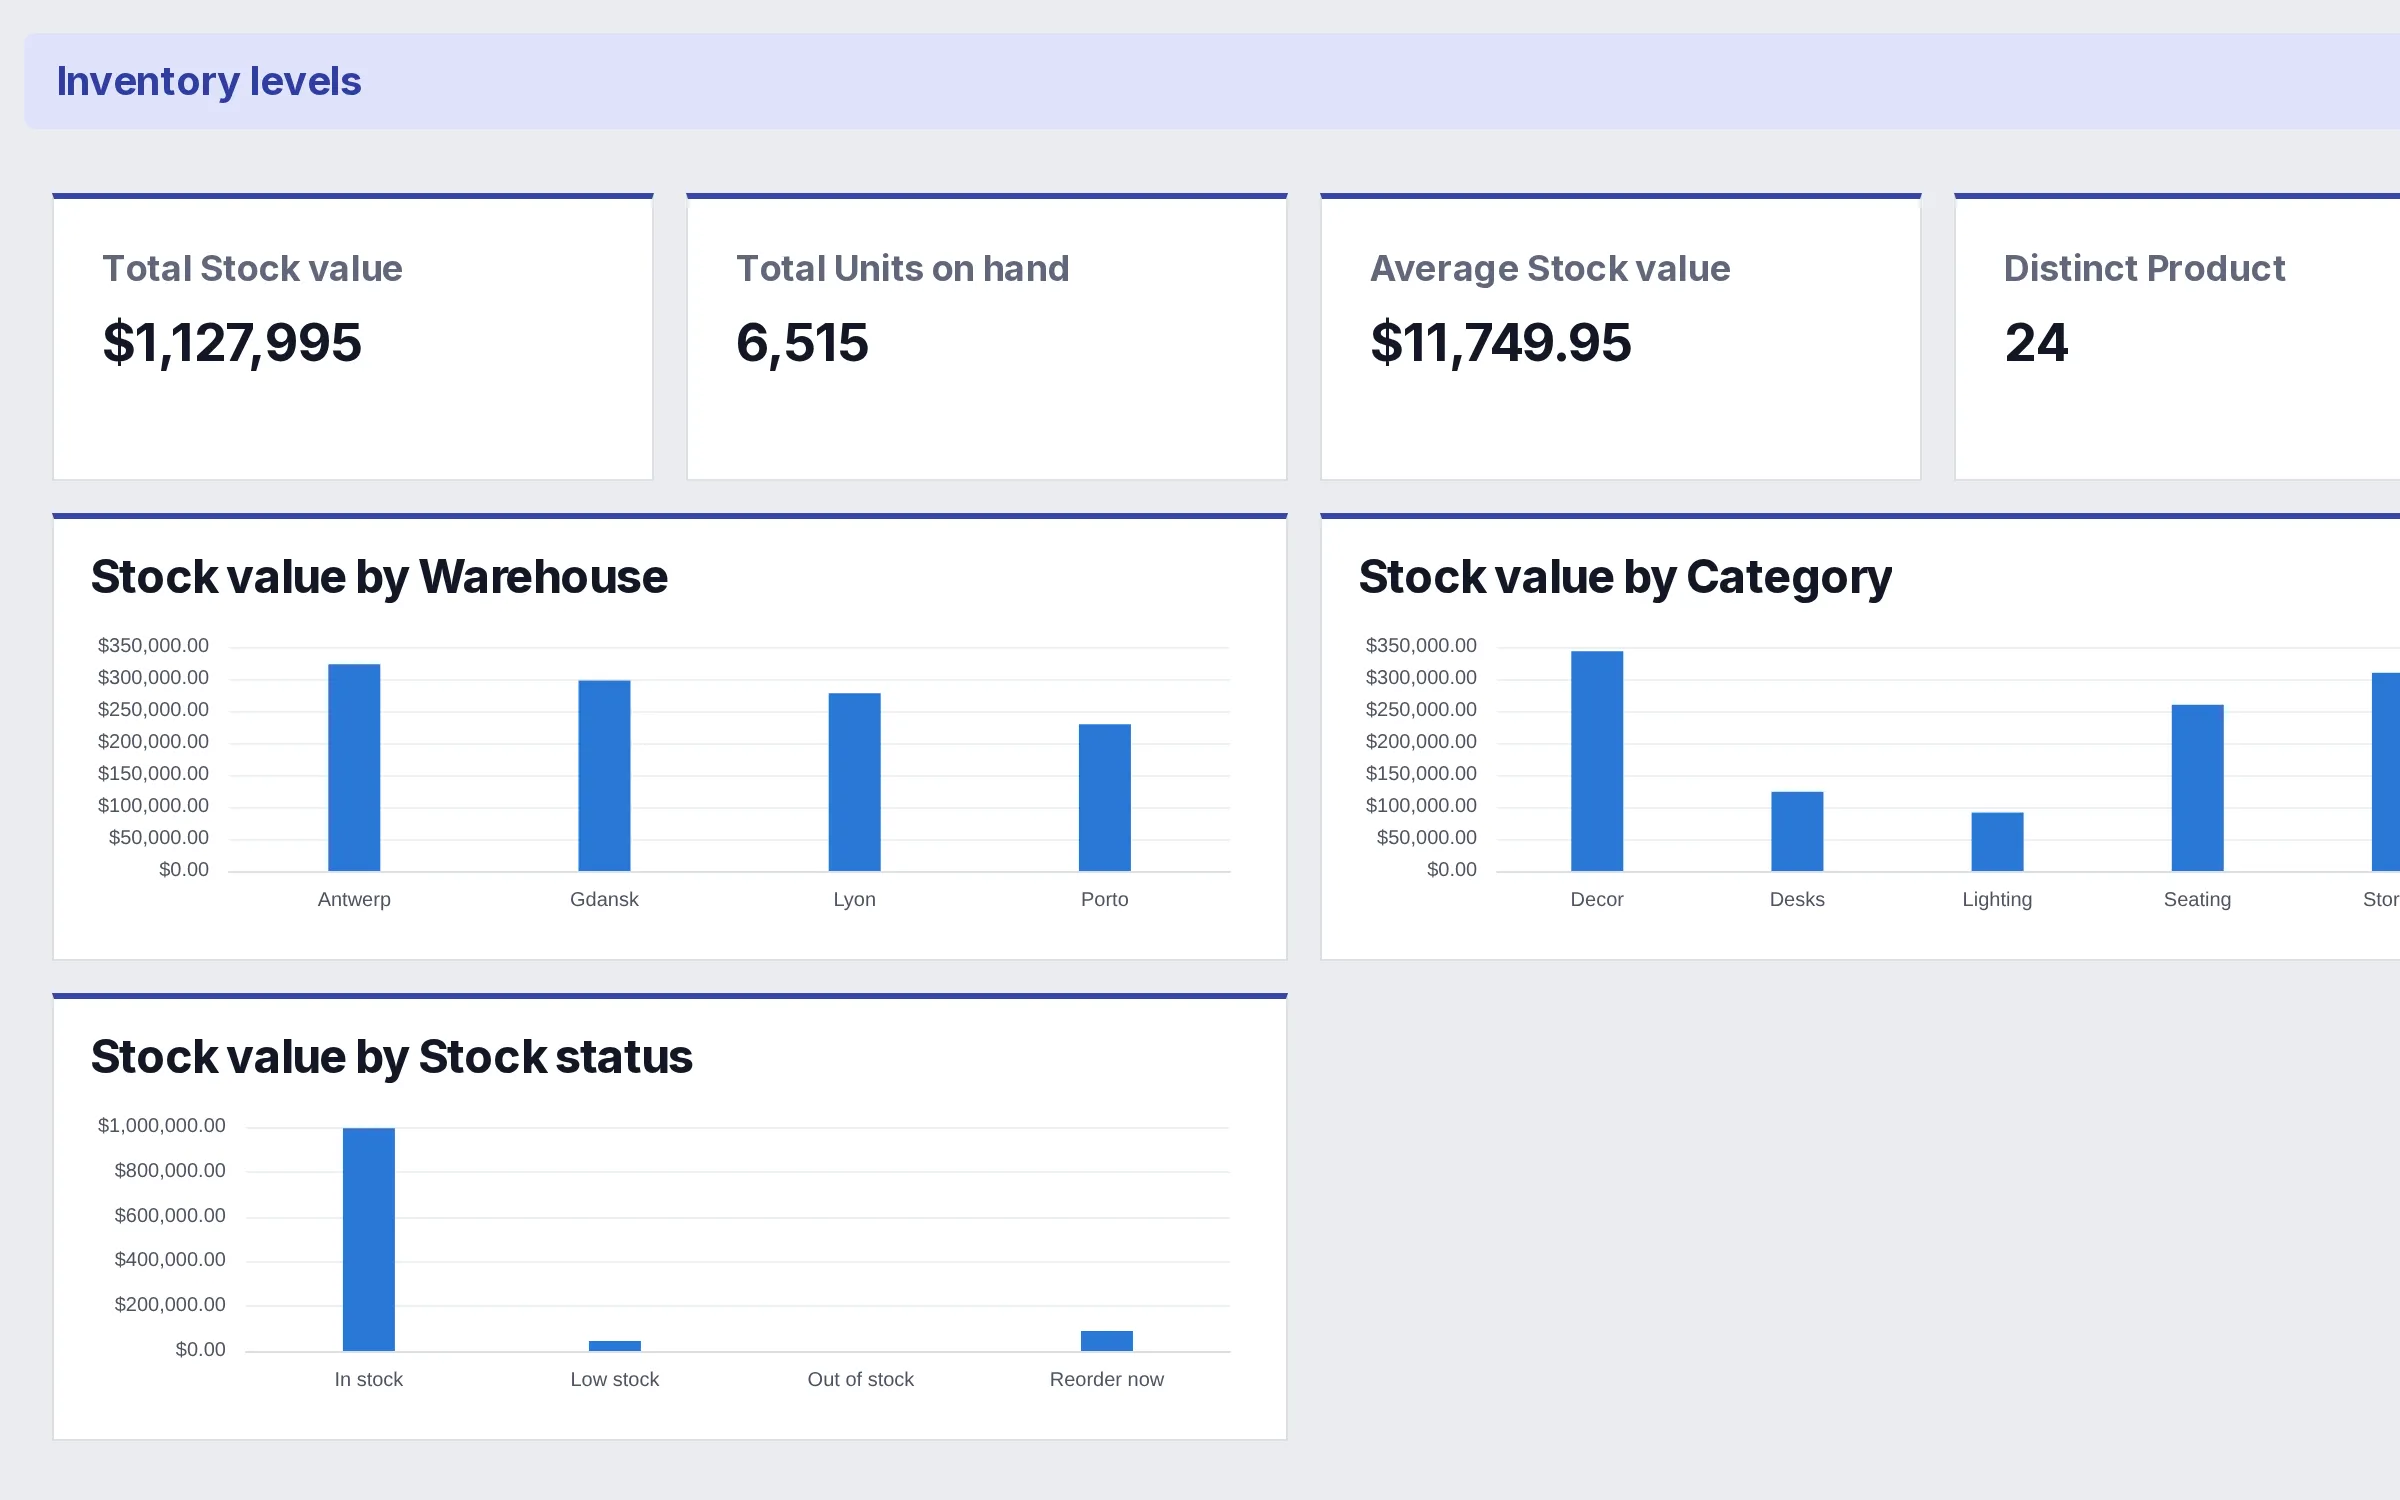Select the In stock bar
Image resolution: width=2400 pixels, height=1500 pixels.
(368, 1239)
